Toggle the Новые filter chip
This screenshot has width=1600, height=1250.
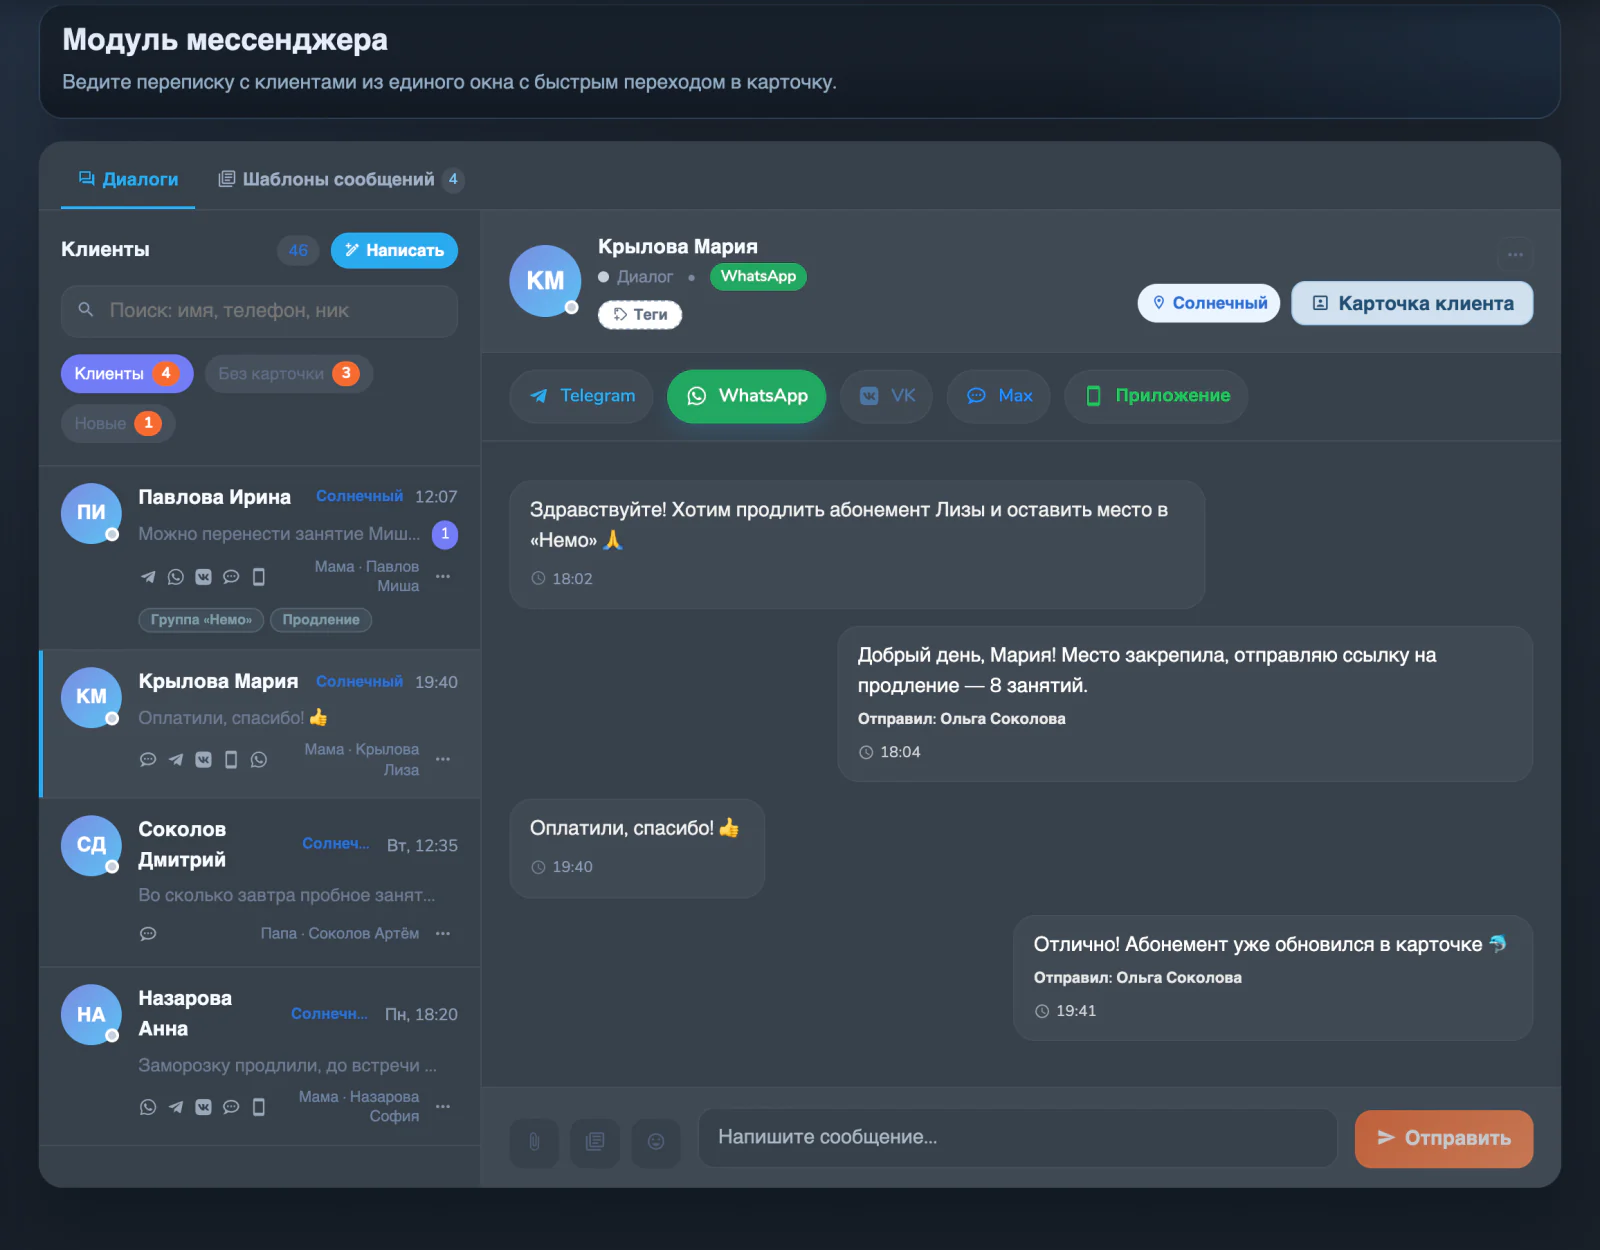(118, 424)
